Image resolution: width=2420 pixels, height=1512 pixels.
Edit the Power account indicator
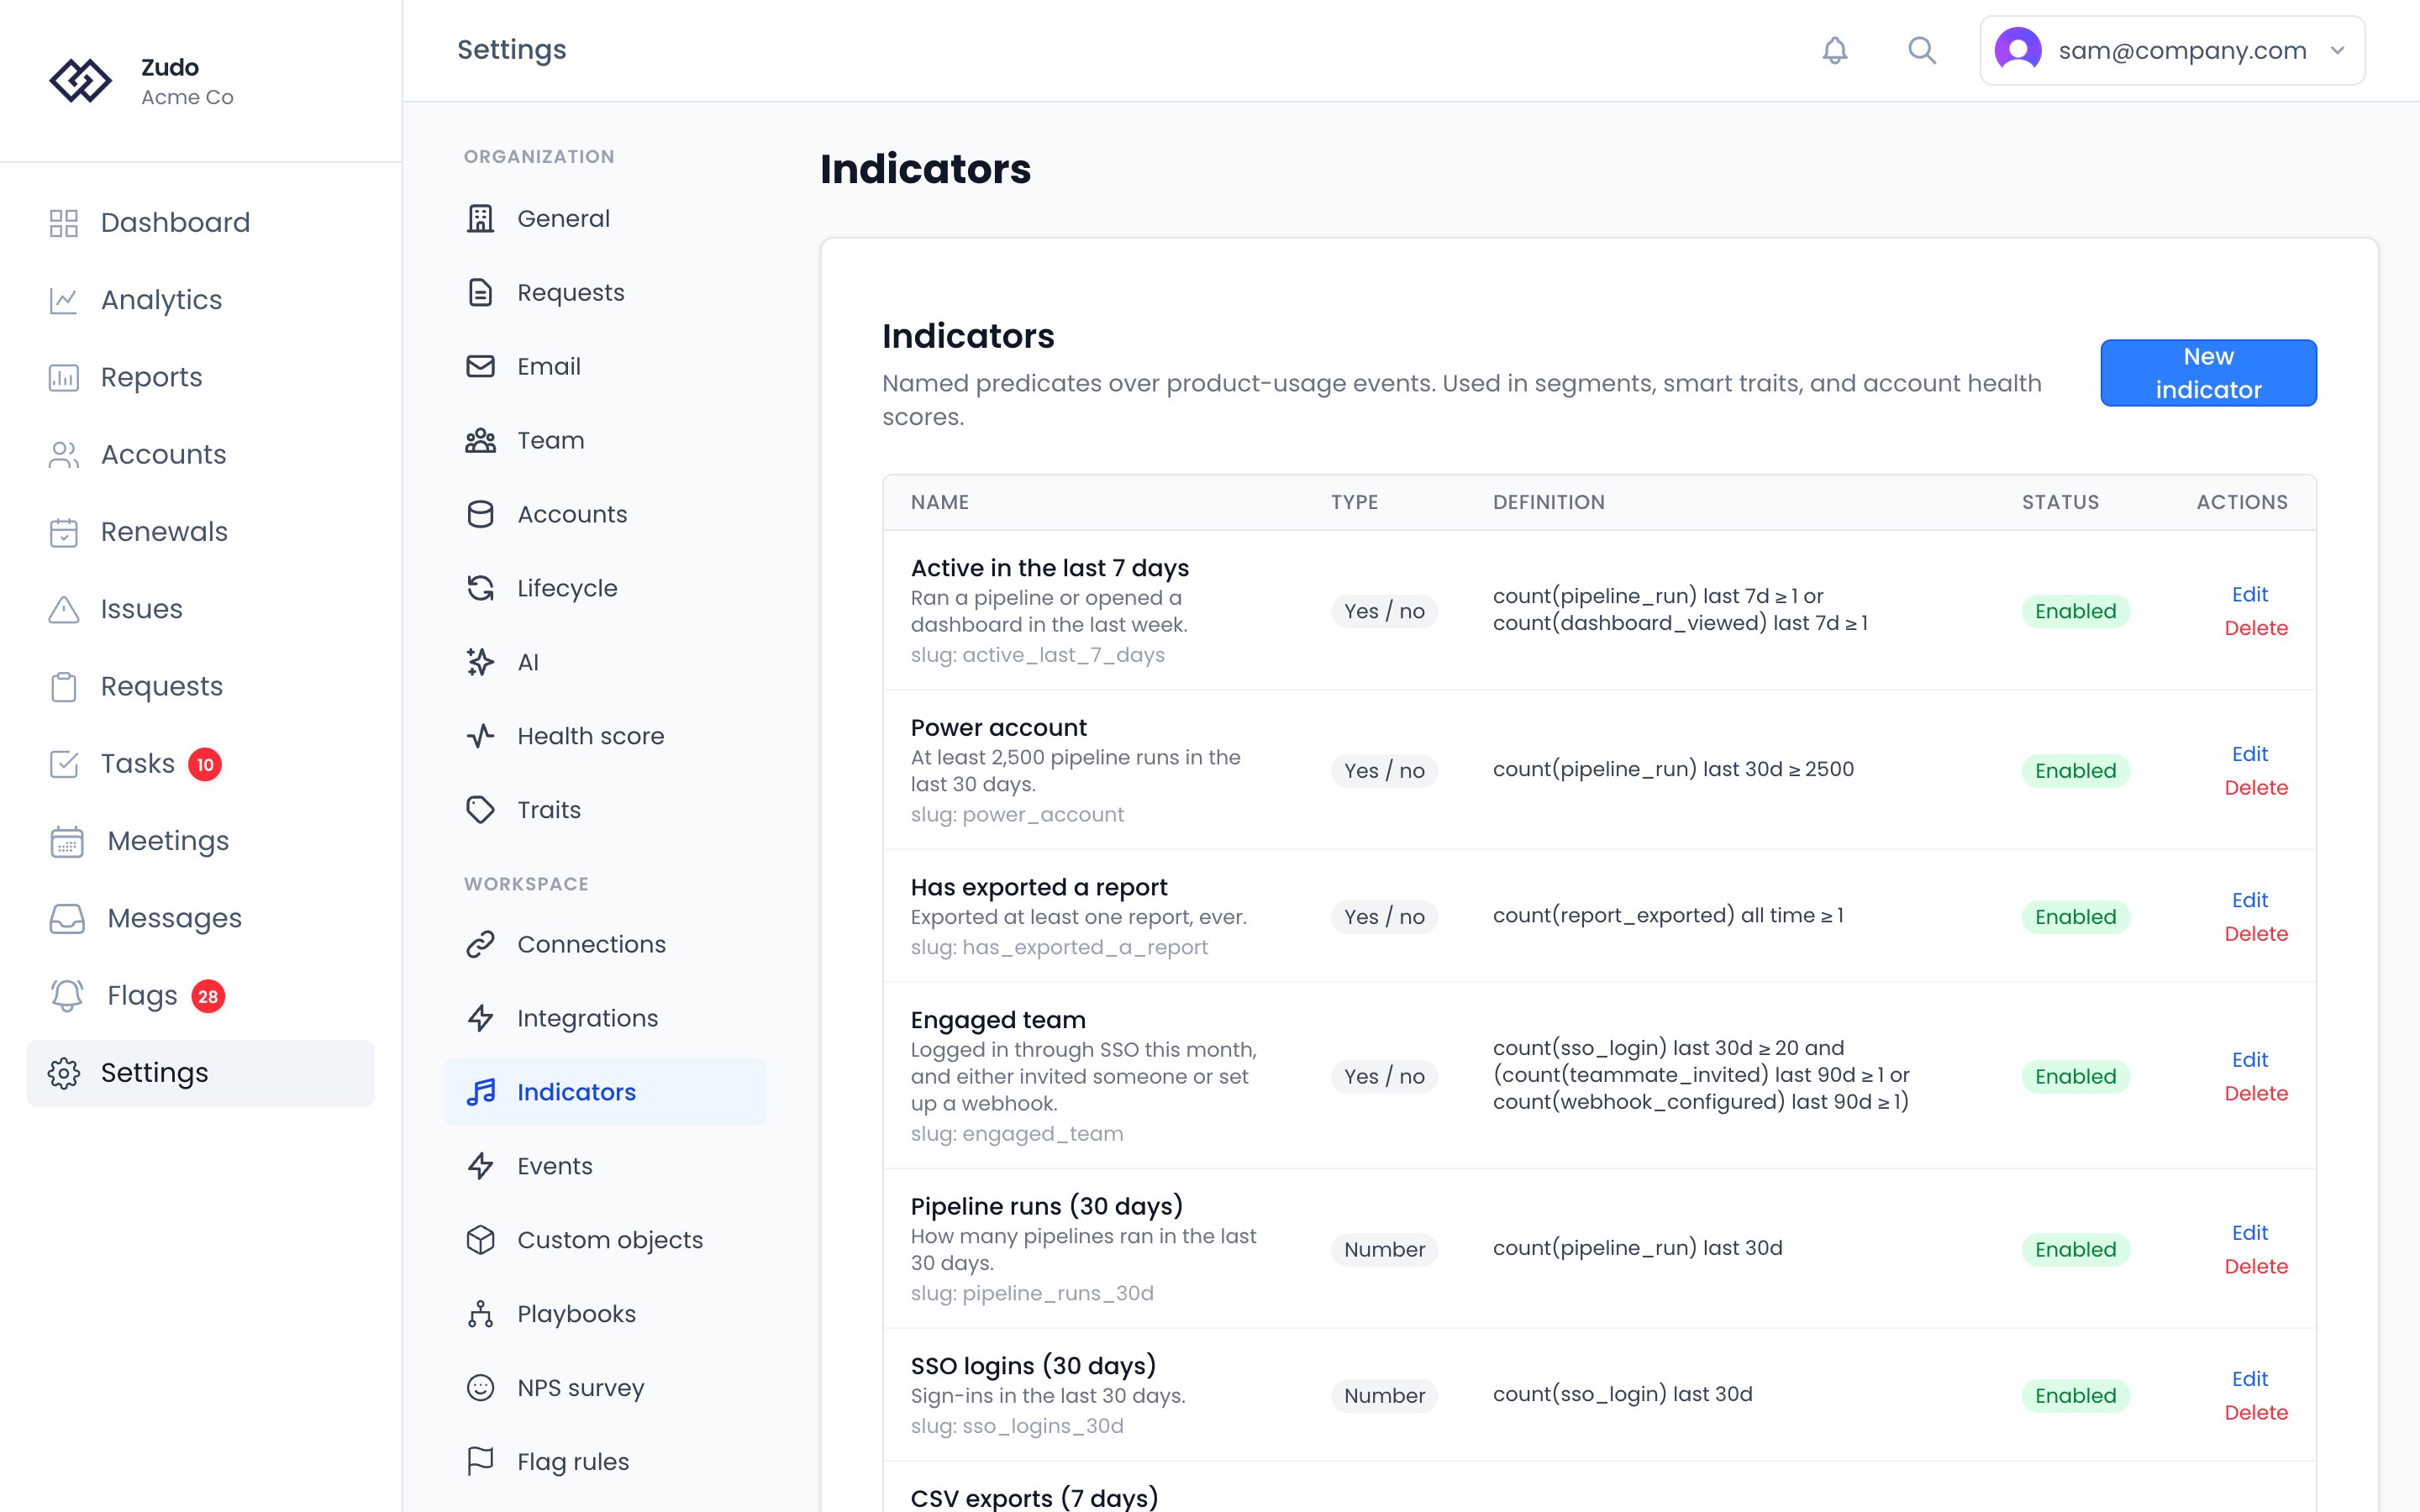click(2249, 754)
